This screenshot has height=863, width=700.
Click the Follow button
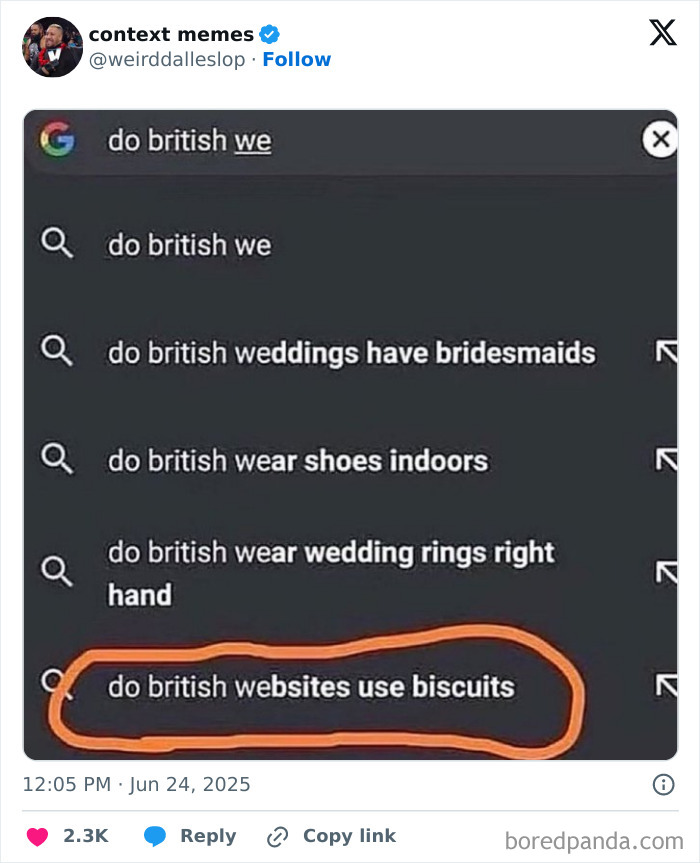click(x=297, y=59)
